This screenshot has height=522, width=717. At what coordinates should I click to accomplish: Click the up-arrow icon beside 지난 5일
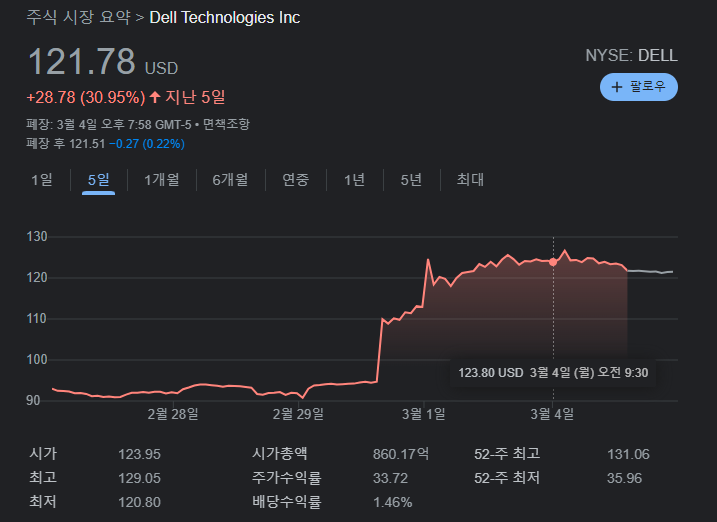click(x=155, y=96)
